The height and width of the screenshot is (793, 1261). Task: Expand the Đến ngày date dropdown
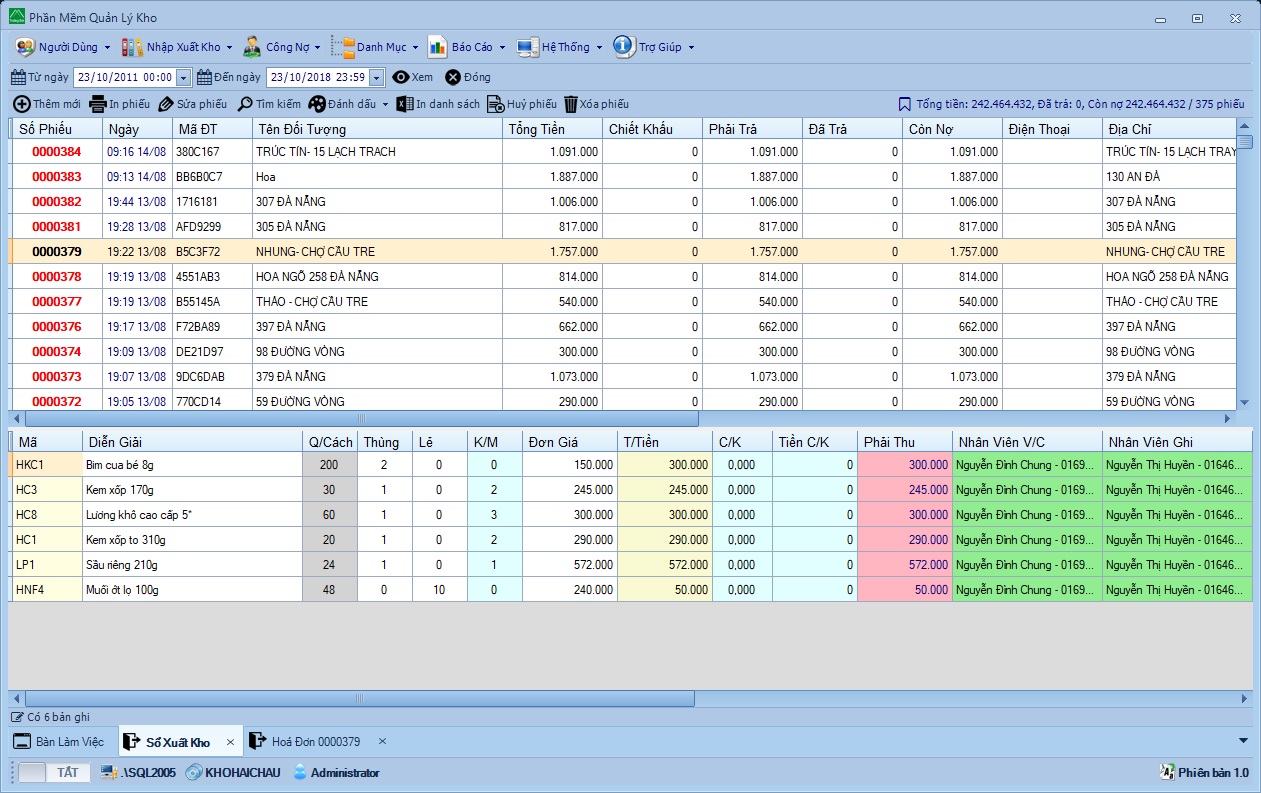click(x=376, y=77)
